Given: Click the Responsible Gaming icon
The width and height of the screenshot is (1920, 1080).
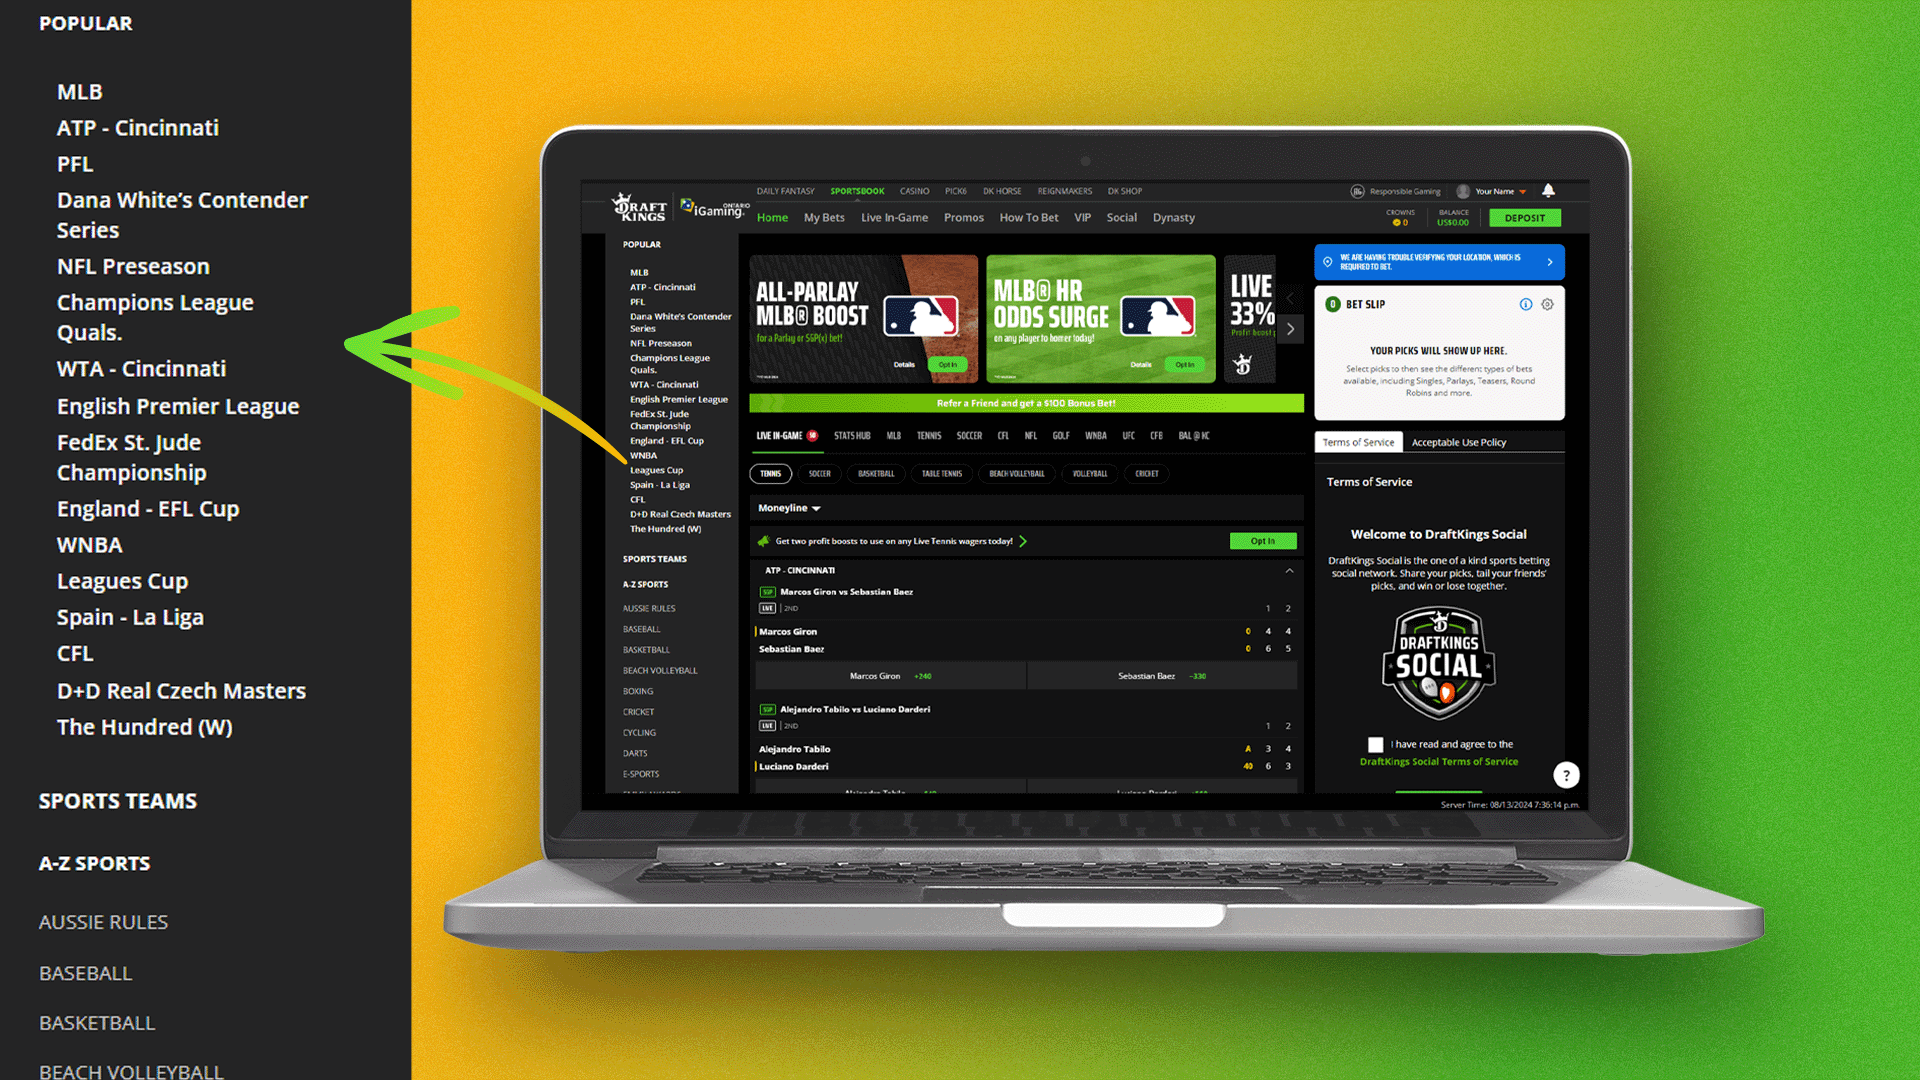Looking at the screenshot, I should [1357, 190].
